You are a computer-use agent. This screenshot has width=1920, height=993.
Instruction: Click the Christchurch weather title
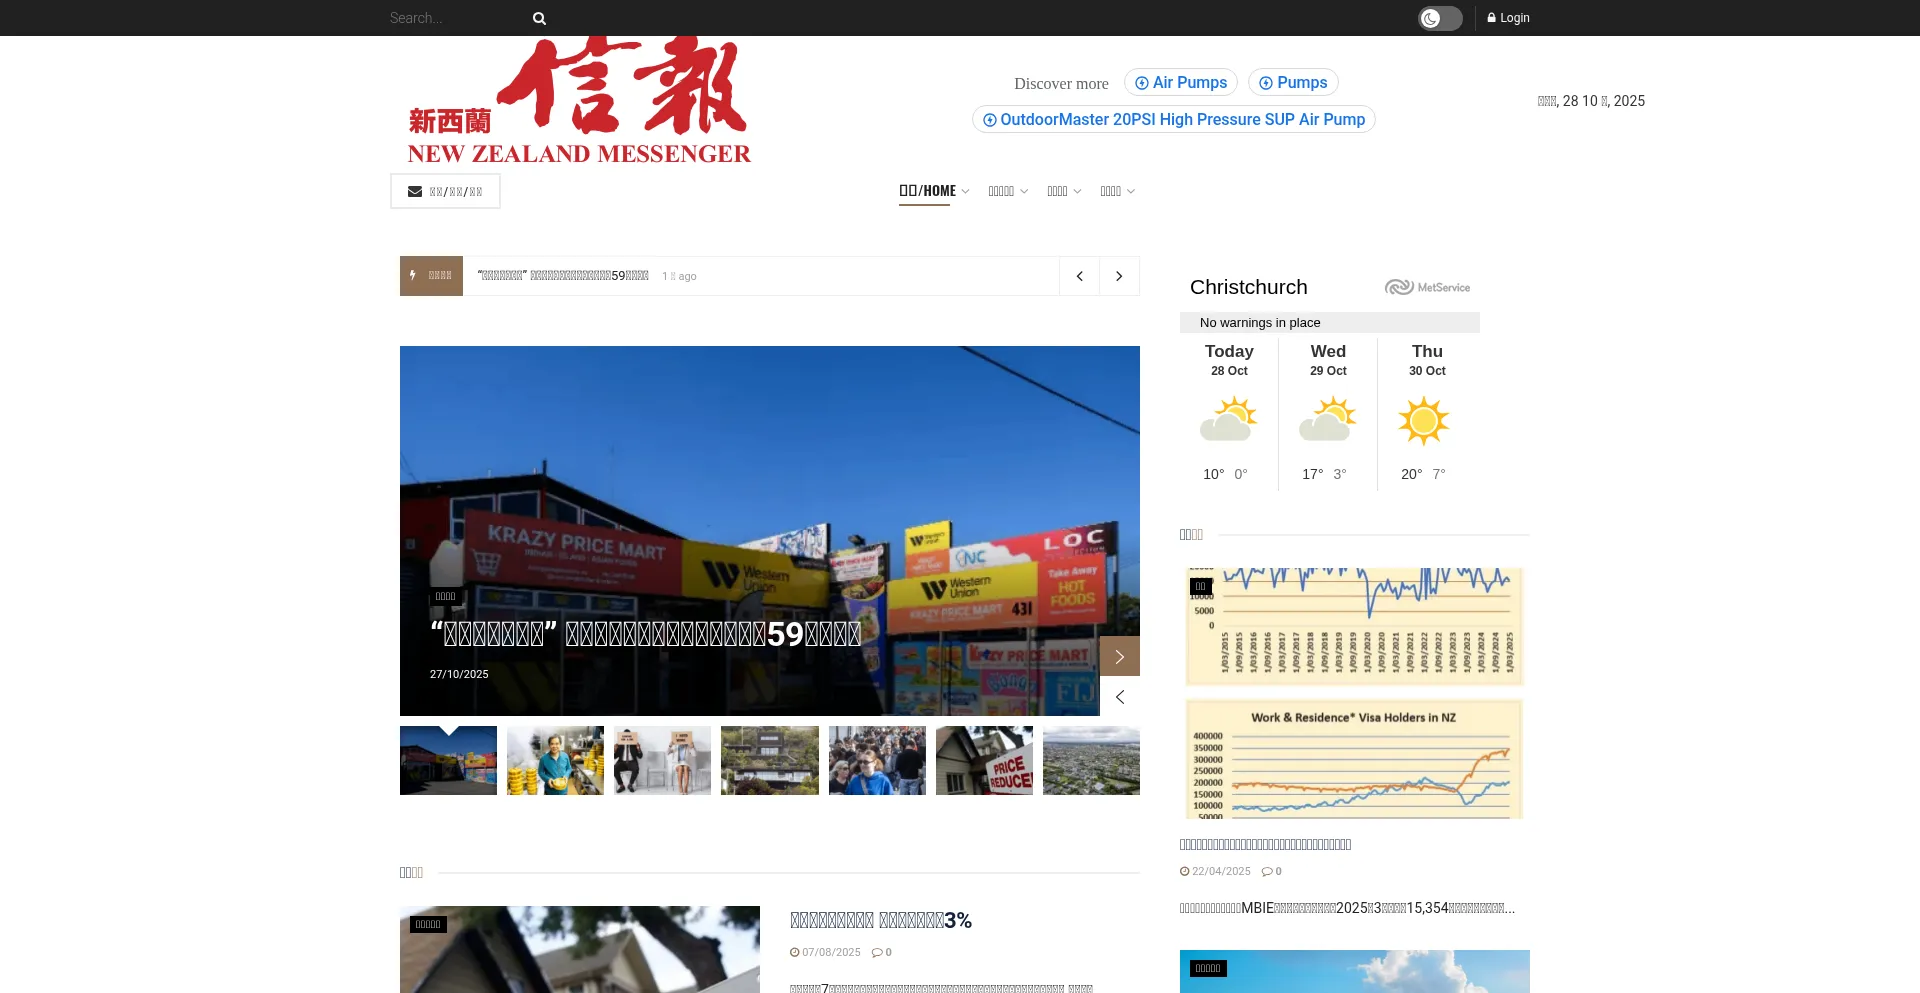pyautogui.click(x=1249, y=287)
